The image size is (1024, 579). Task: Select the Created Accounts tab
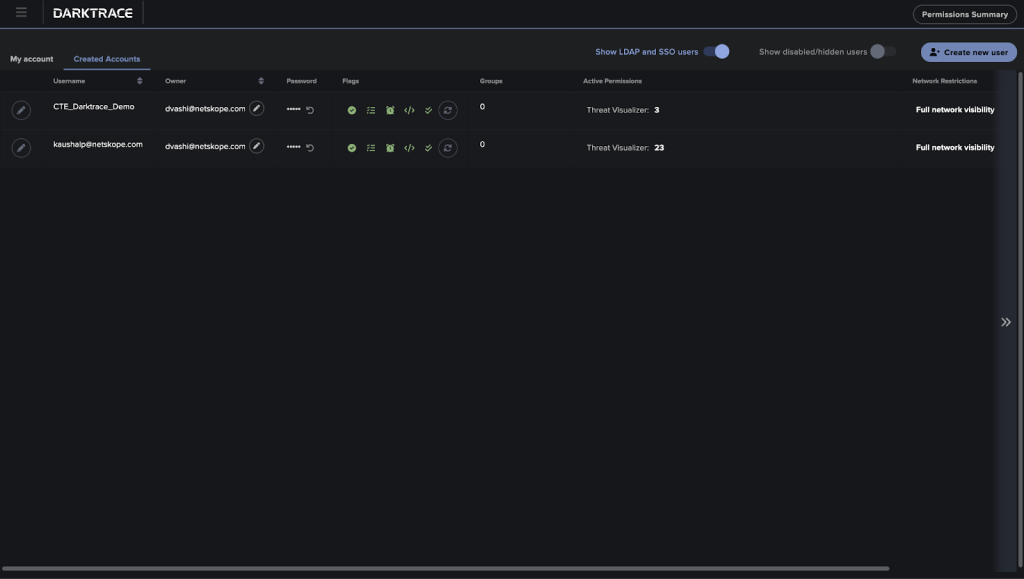pyautogui.click(x=106, y=59)
